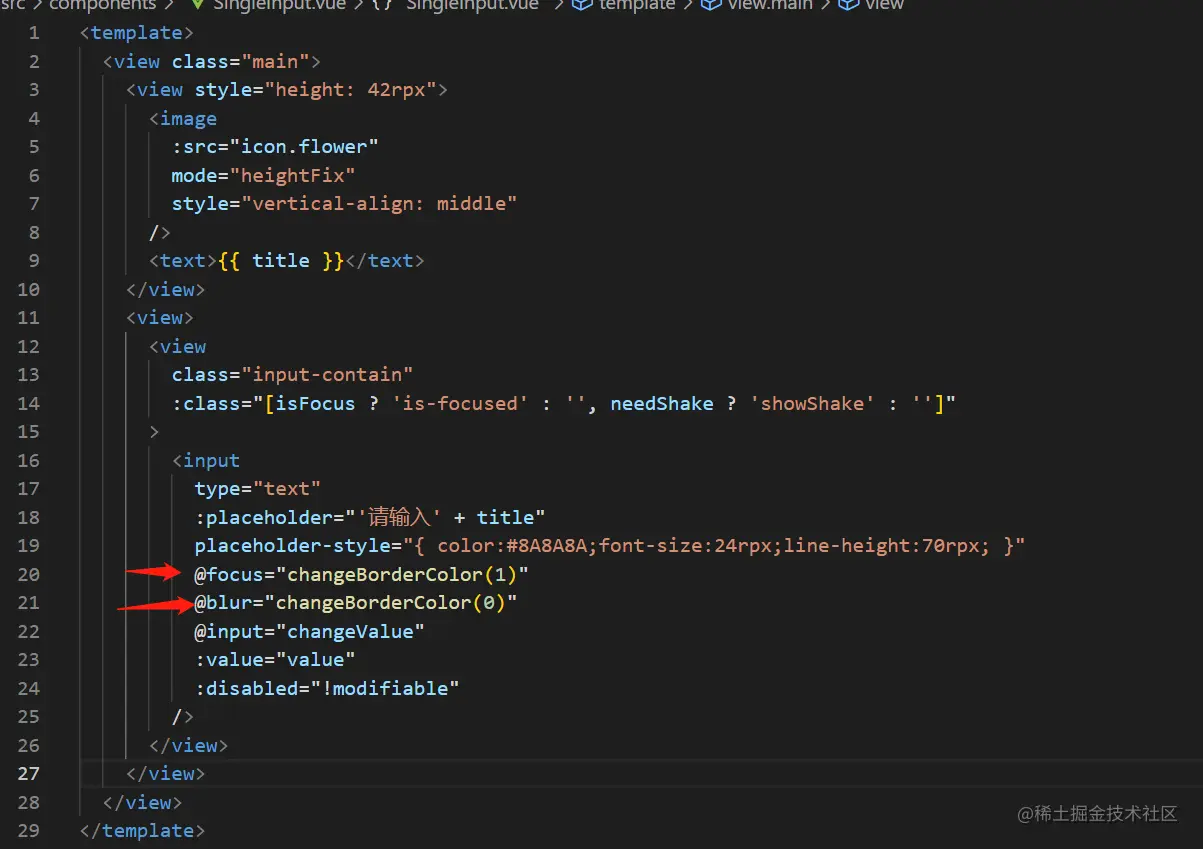Screen dimensions: 1203x849
Task: Click the '/>' closing on line 25
Action: click(x=183, y=717)
